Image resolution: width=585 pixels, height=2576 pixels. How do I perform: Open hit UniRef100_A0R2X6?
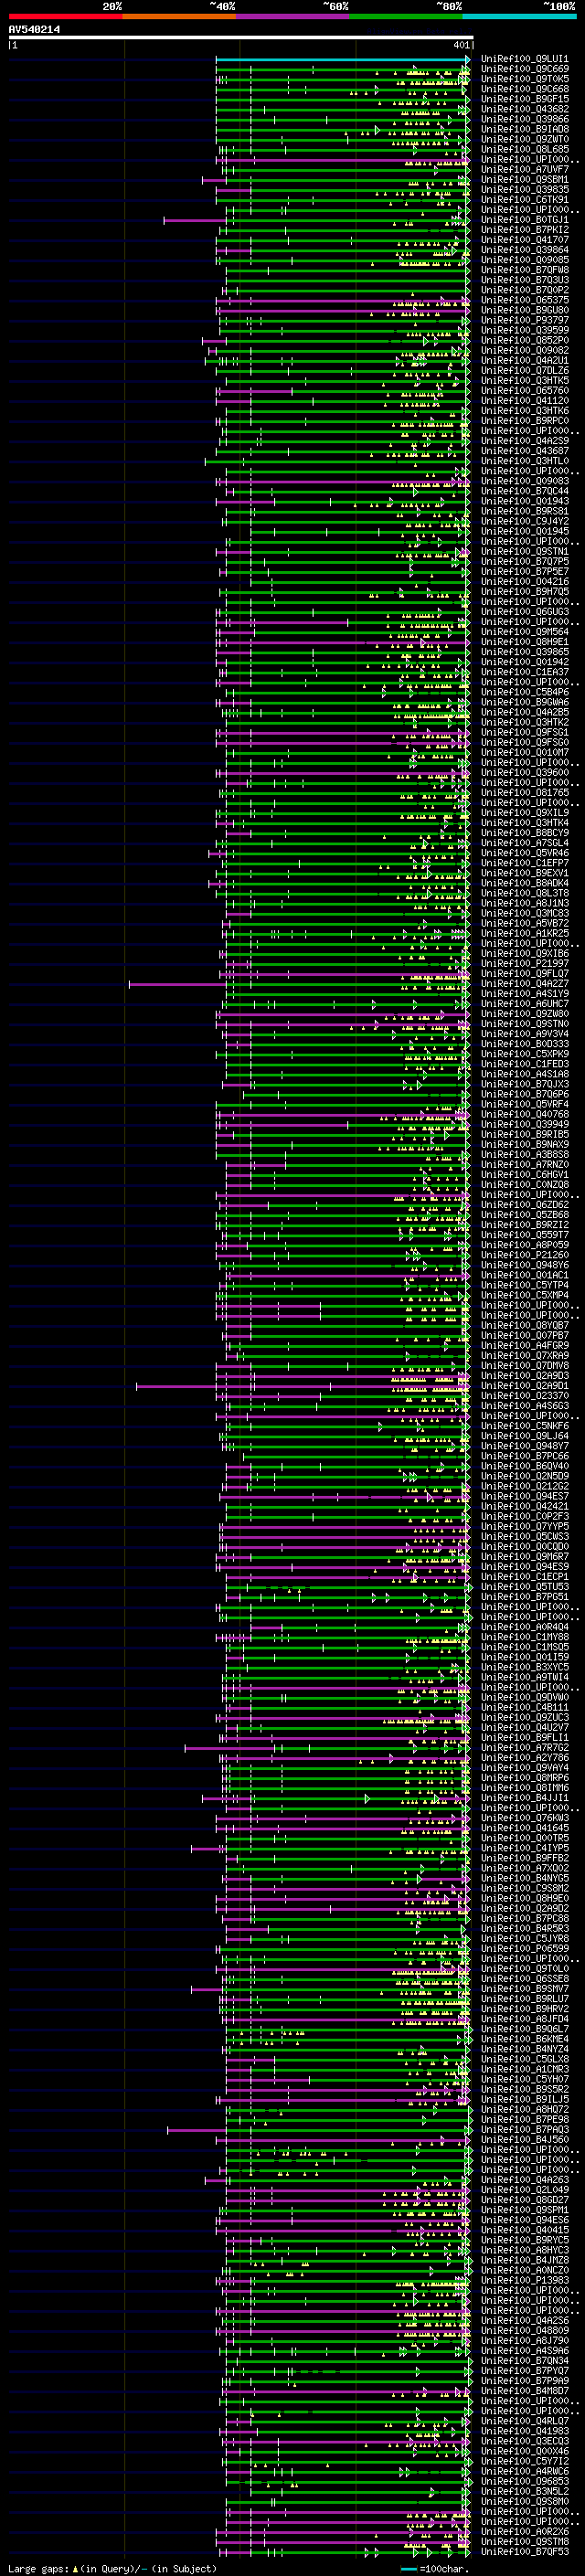pos(525,2531)
